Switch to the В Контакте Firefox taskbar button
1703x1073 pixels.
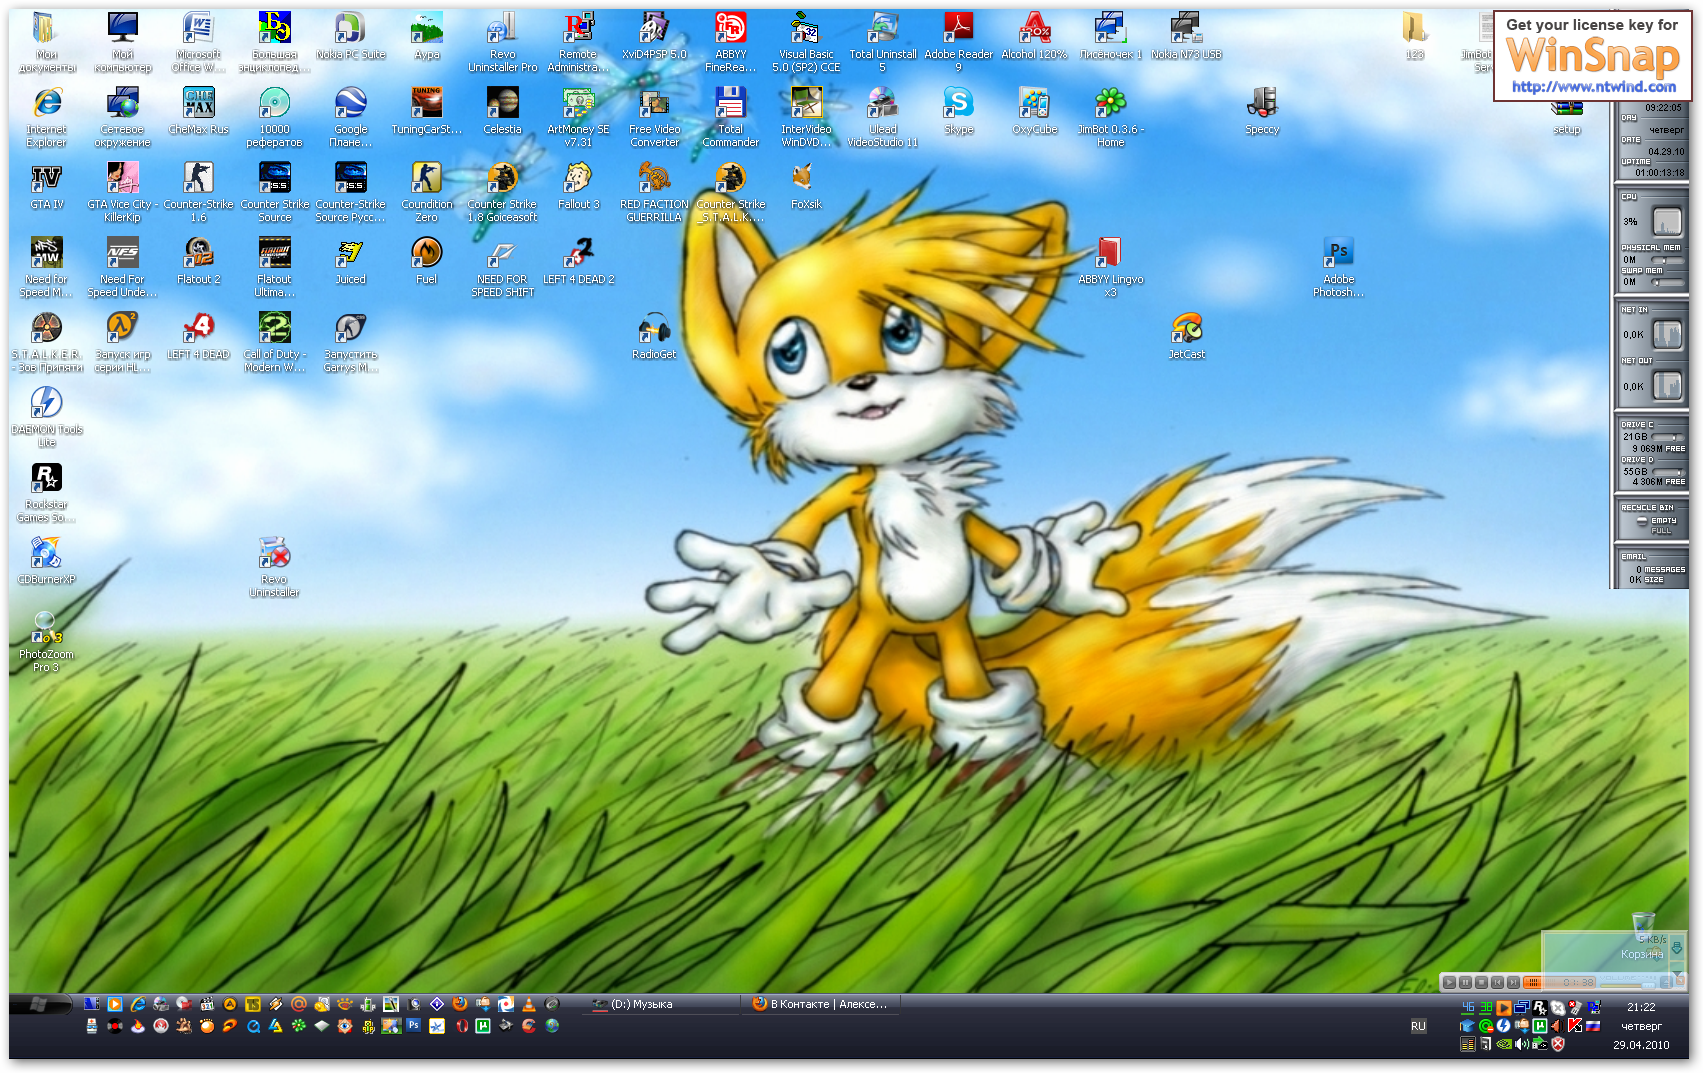pos(820,1004)
